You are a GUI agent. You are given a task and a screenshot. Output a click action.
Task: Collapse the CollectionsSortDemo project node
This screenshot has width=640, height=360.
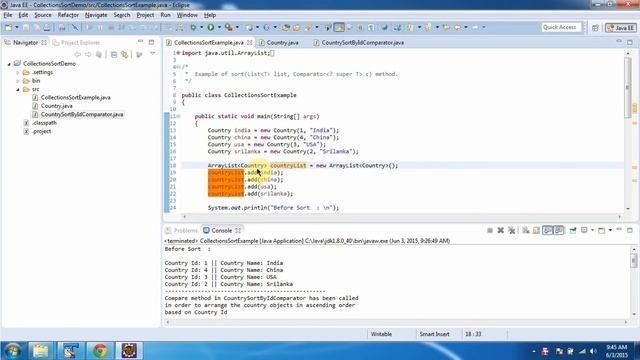pyautogui.click(x=9, y=64)
